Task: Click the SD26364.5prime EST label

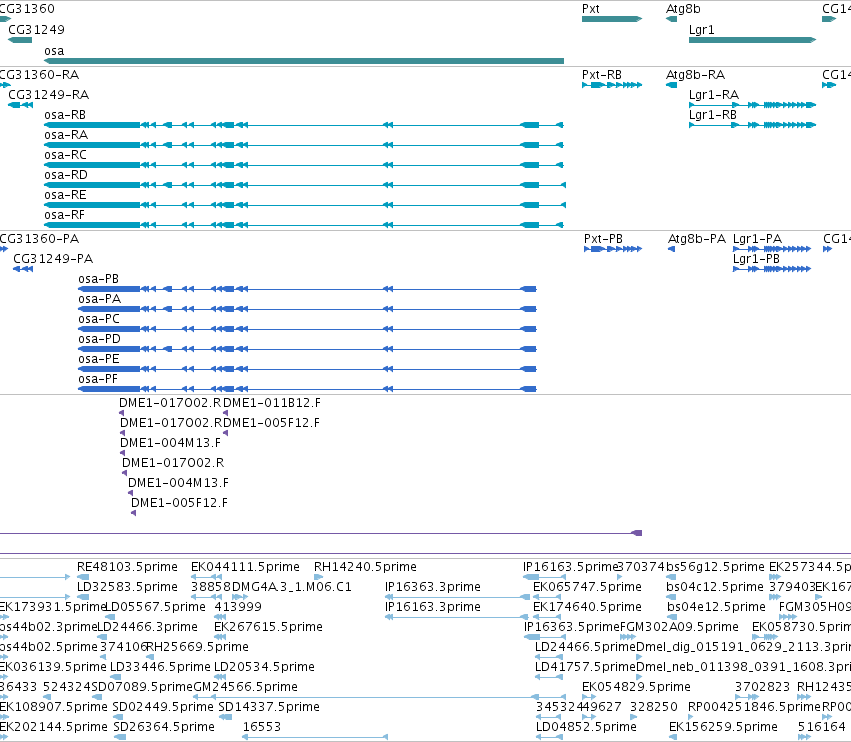Action: (164, 727)
